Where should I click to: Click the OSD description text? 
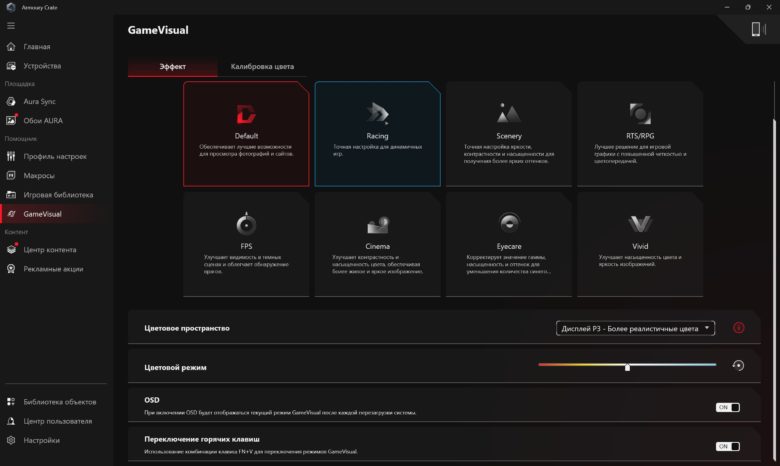(280, 412)
